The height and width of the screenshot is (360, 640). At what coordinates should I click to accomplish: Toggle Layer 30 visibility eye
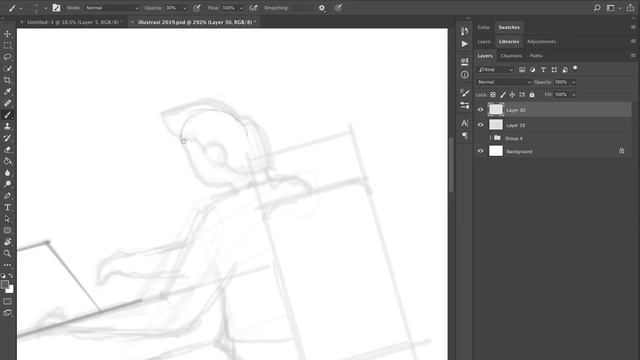coord(480,110)
